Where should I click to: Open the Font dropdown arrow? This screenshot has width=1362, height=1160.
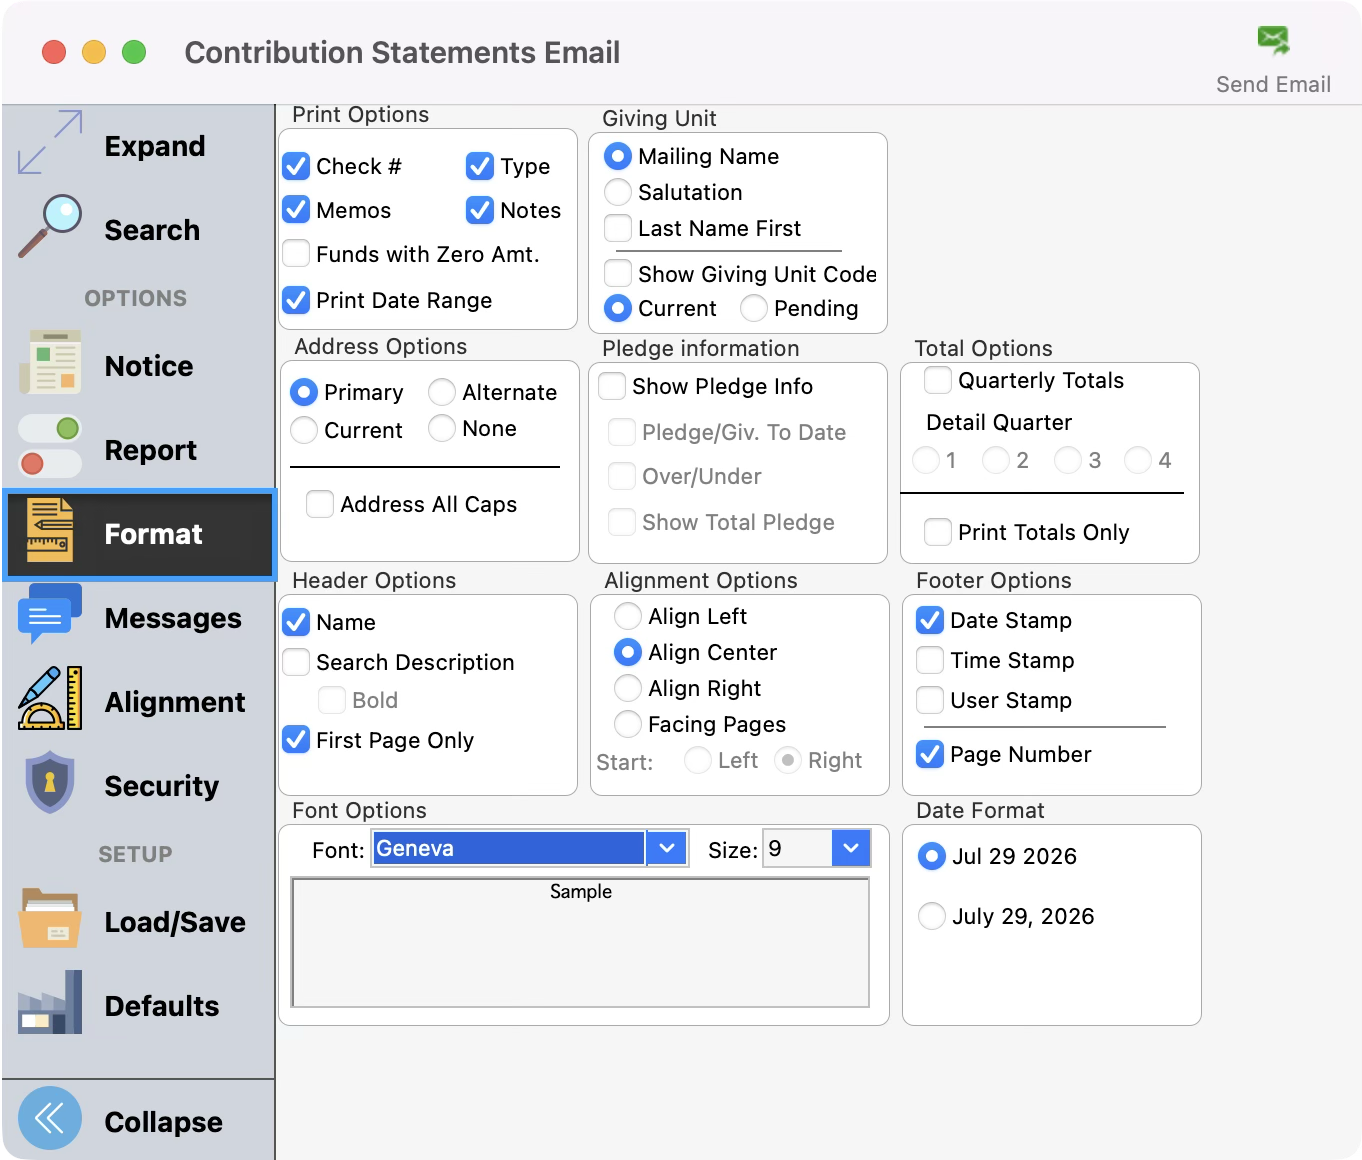click(x=667, y=848)
